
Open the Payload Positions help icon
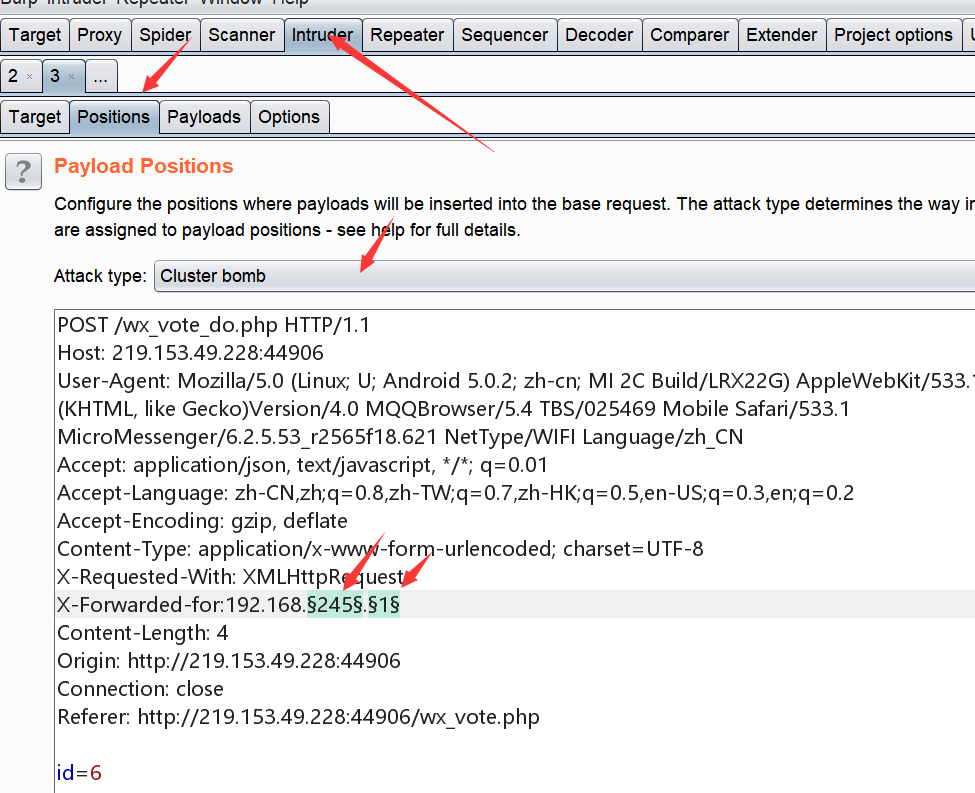point(24,171)
